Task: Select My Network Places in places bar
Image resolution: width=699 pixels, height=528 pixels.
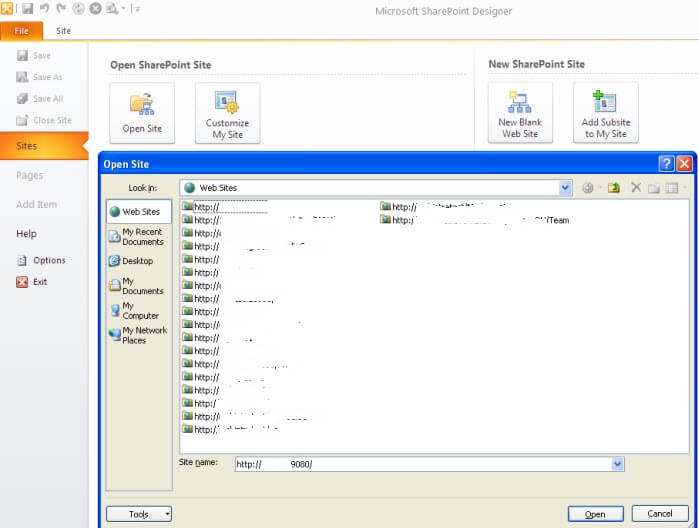Action: pyautogui.click(x=139, y=335)
